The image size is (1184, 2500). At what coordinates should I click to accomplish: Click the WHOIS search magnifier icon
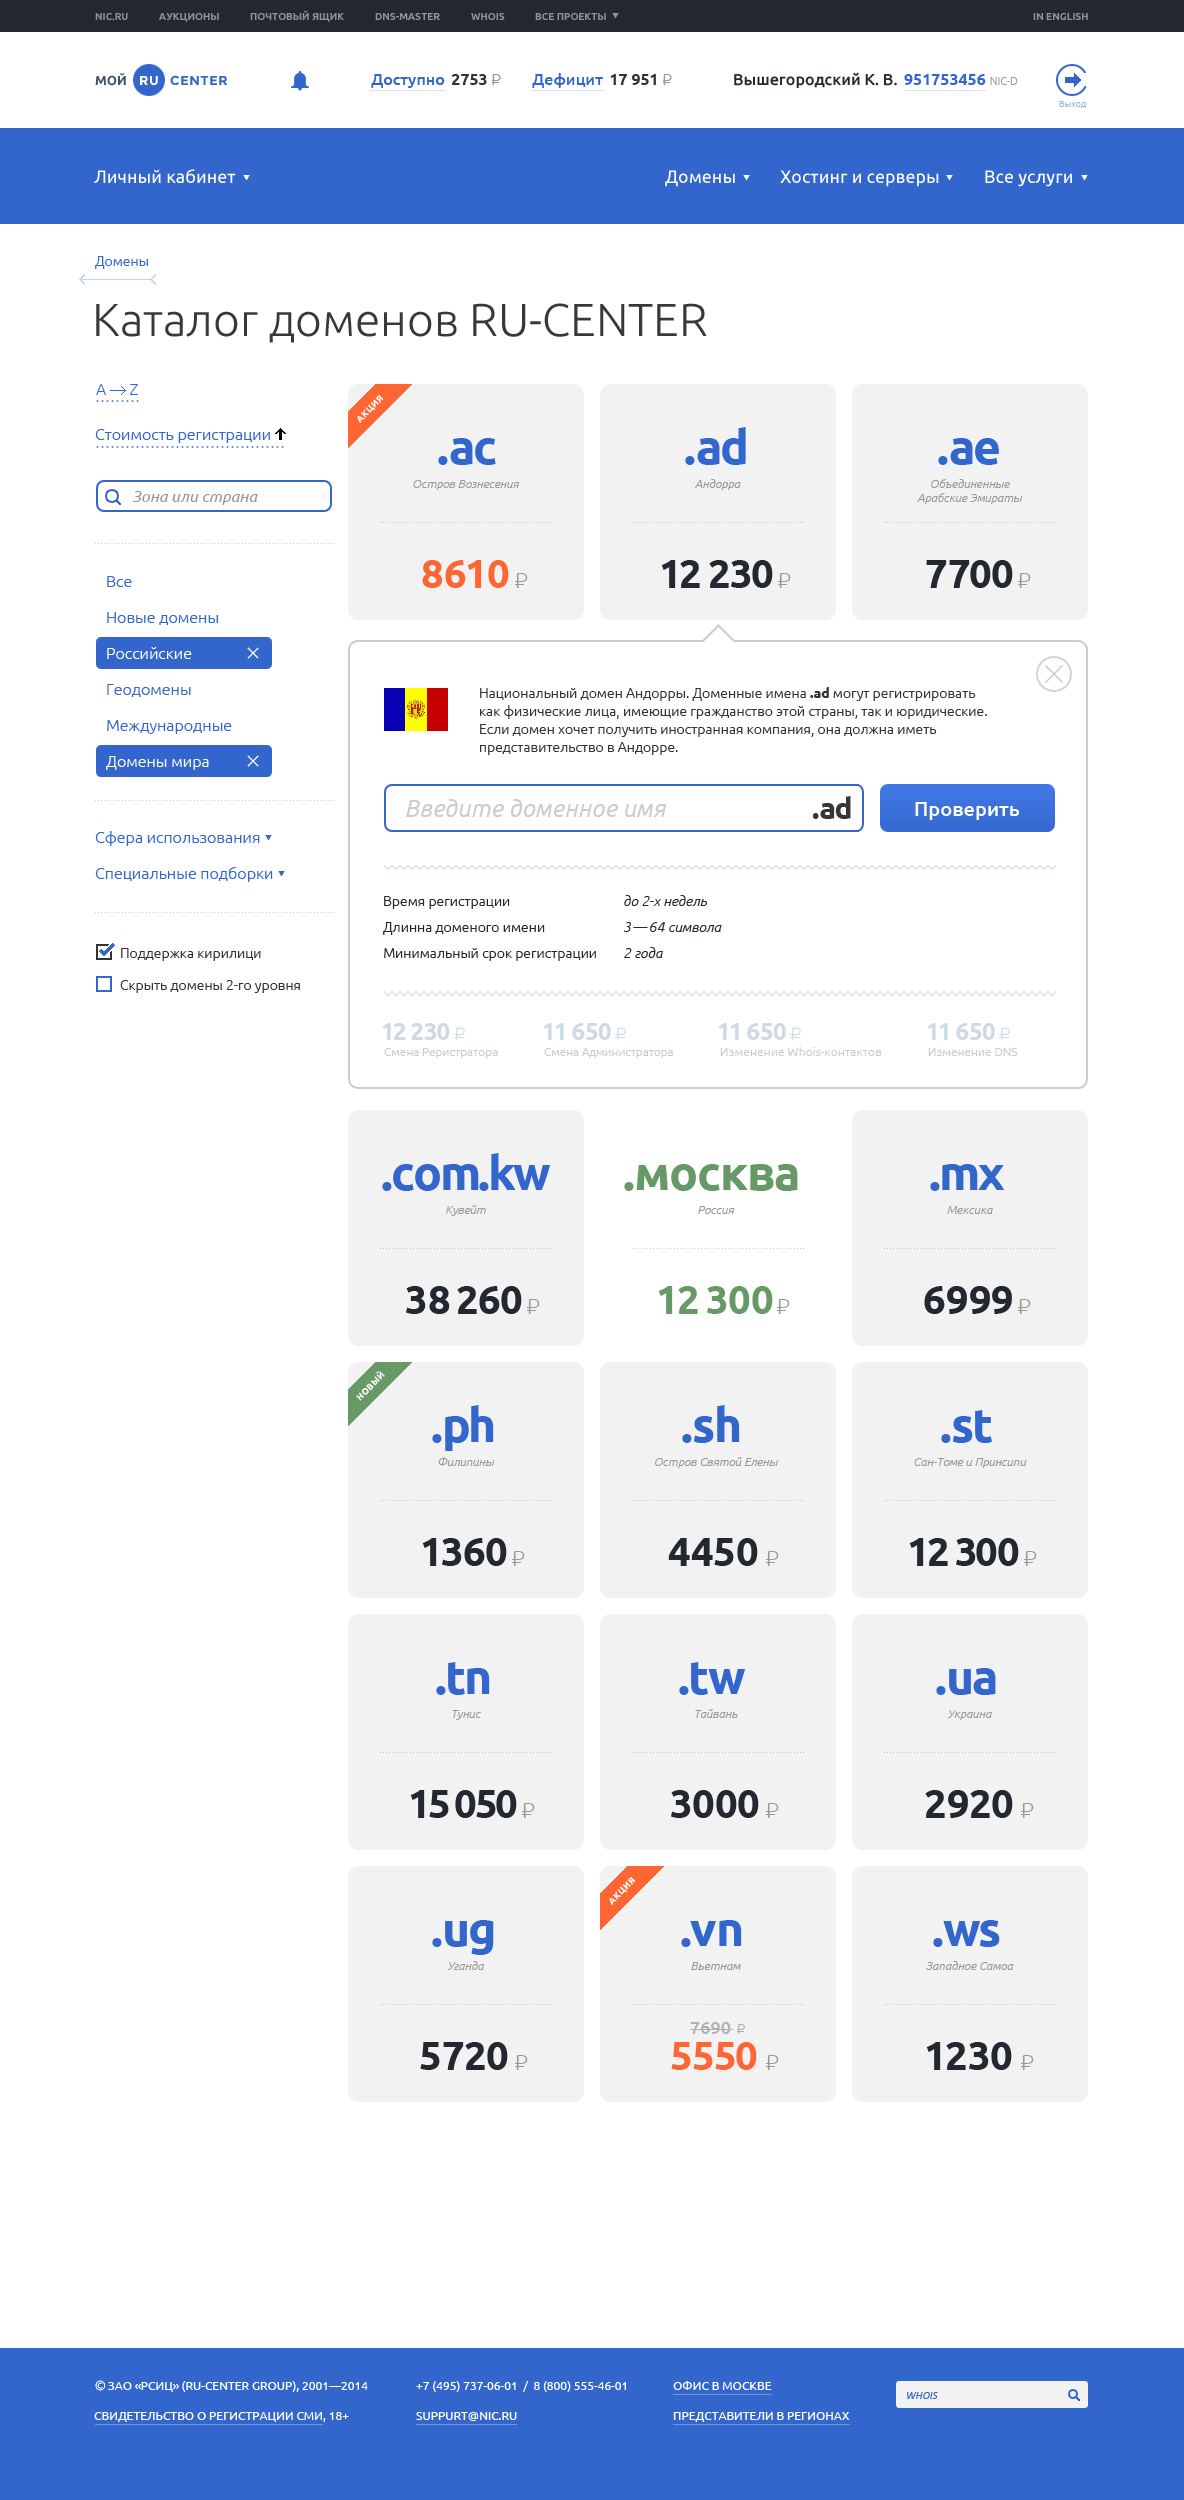(1074, 2394)
